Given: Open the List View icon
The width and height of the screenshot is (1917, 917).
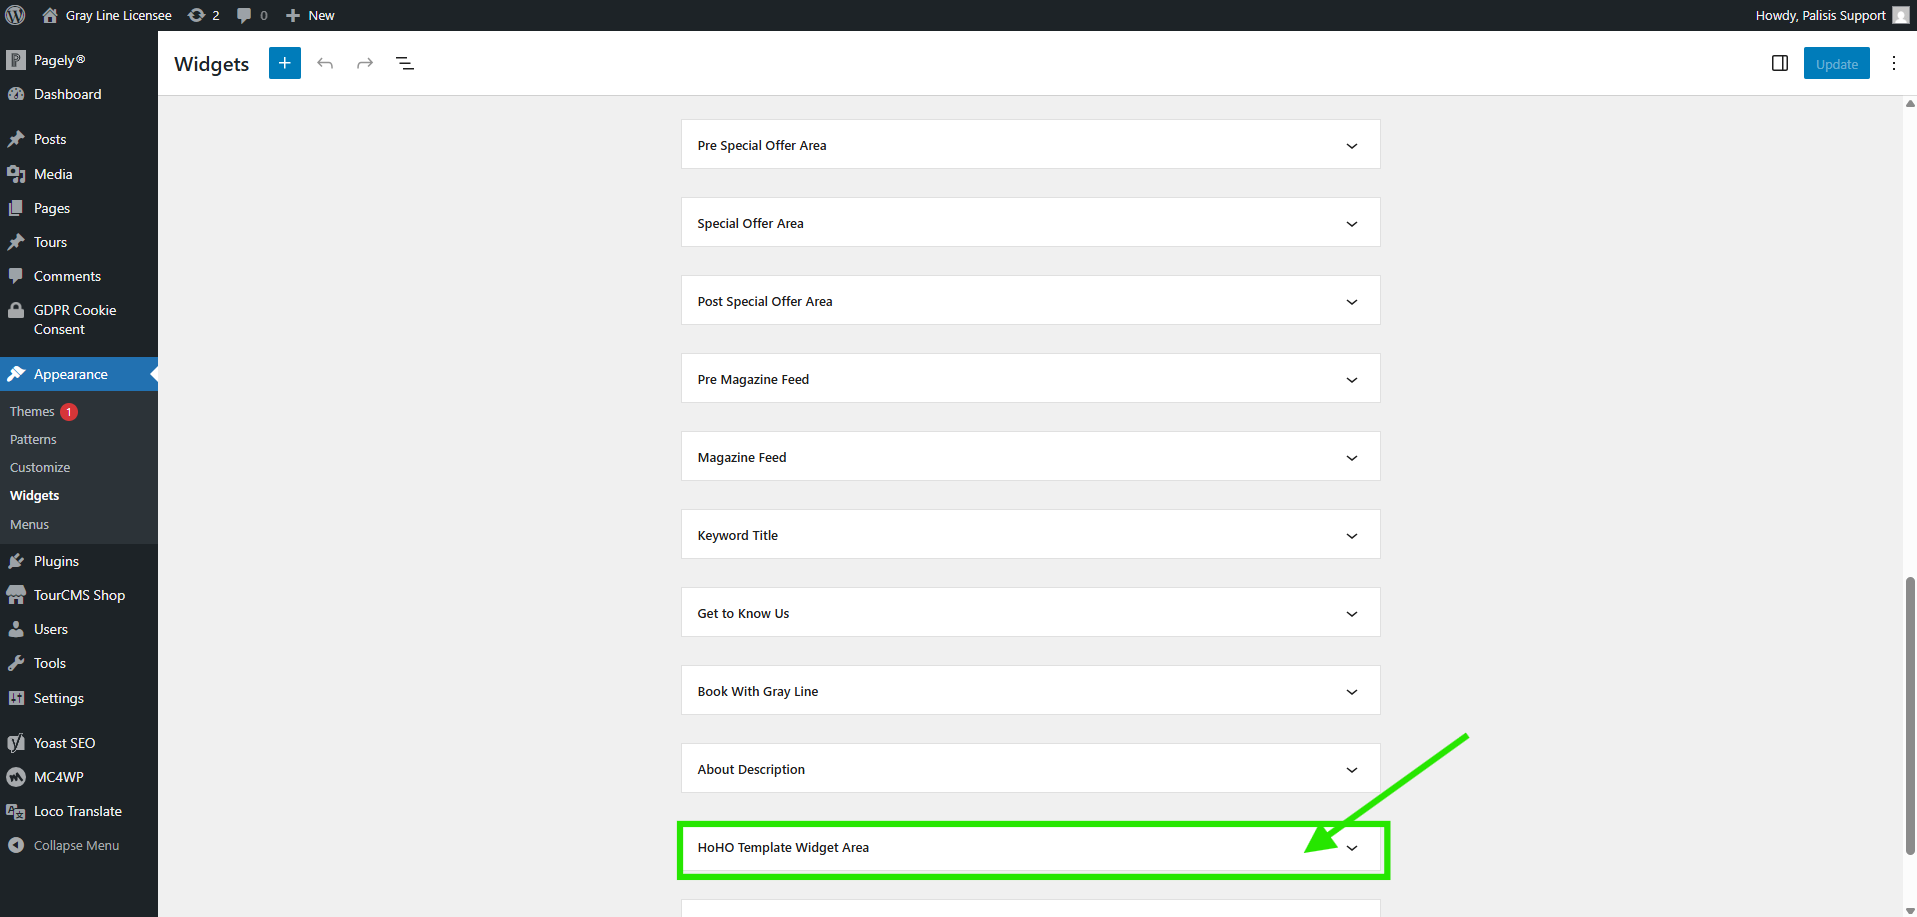Looking at the screenshot, I should [405, 63].
